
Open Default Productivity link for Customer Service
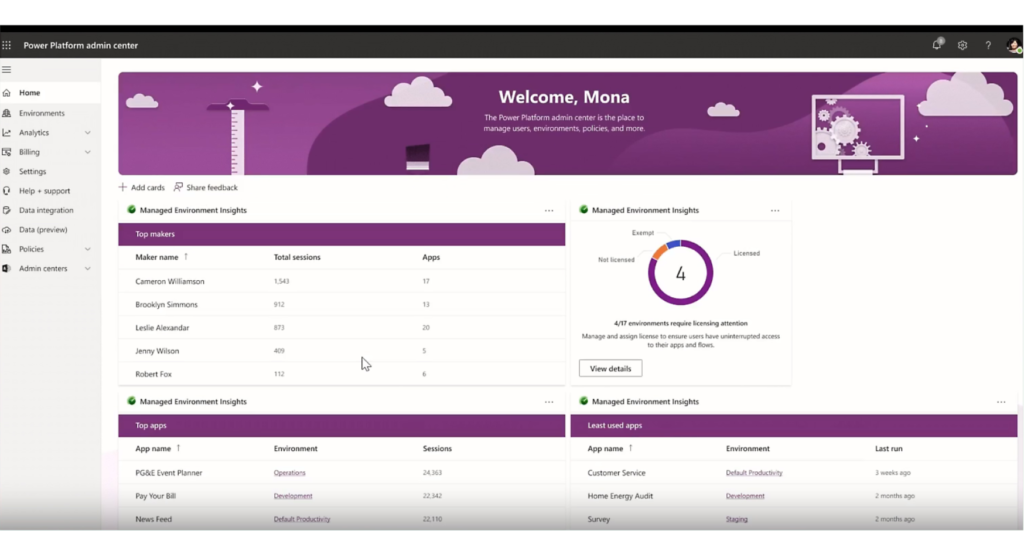pos(754,472)
